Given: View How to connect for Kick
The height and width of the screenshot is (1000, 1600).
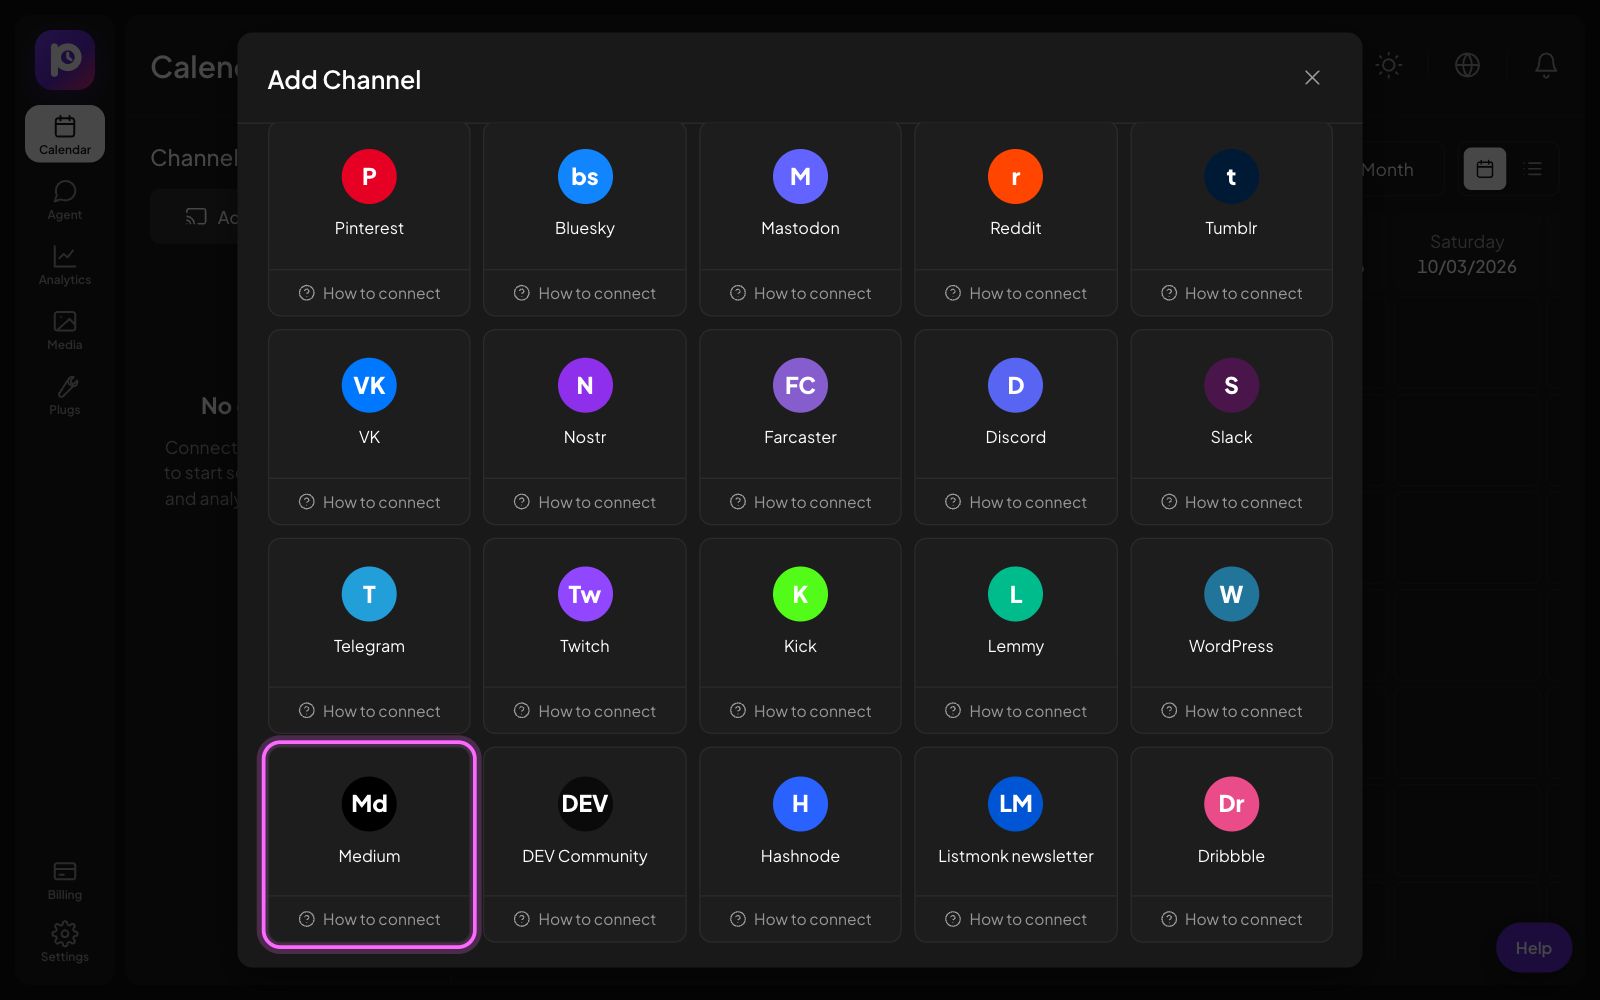Looking at the screenshot, I should (x=800, y=711).
